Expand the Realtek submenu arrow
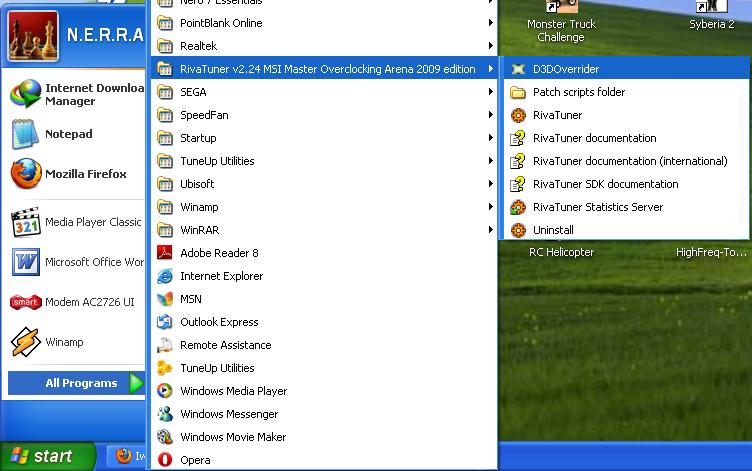 tap(491, 46)
